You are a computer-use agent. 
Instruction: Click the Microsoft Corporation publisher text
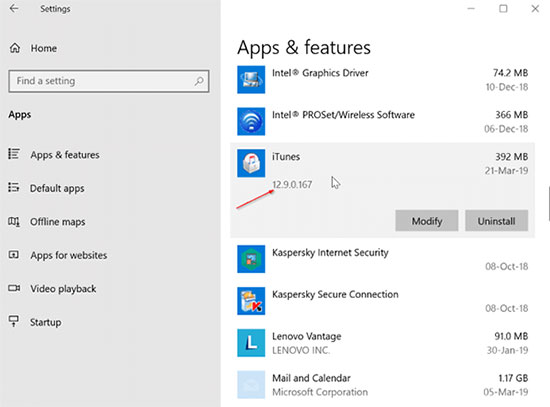click(x=320, y=392)
